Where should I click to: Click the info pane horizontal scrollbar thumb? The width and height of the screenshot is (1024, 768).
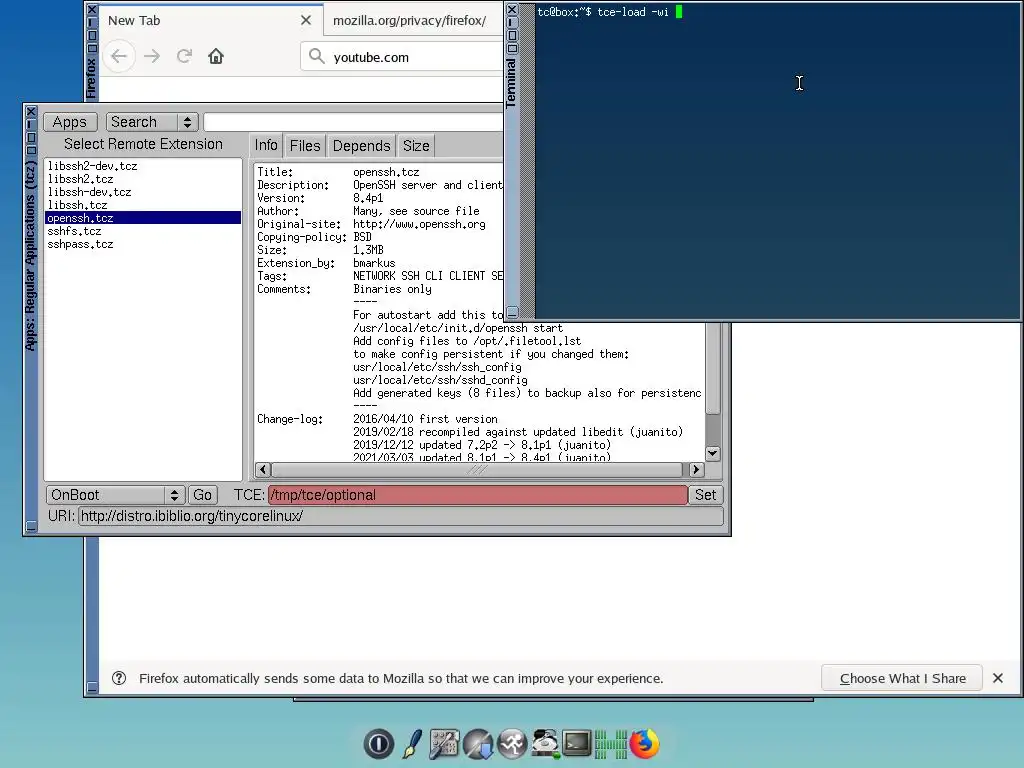pyautogui.click(x=477, y=470)
